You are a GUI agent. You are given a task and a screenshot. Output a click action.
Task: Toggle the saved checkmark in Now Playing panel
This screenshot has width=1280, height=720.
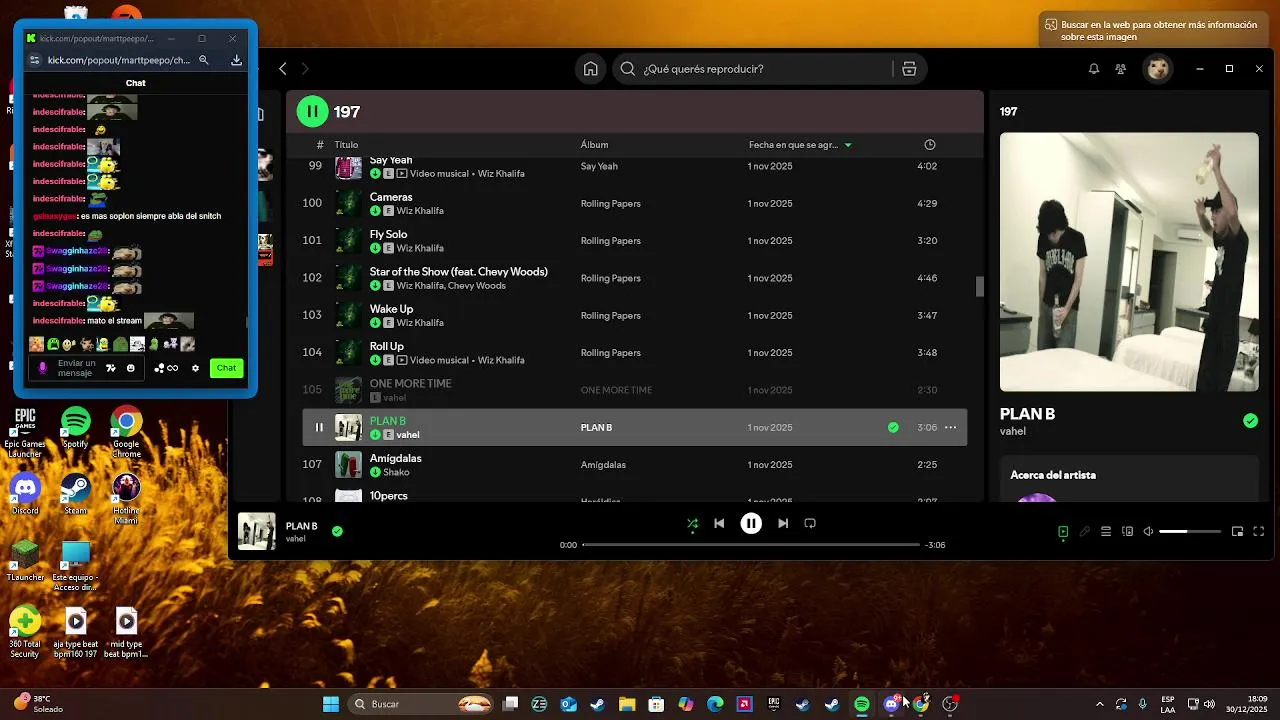tap(1250, 421)
